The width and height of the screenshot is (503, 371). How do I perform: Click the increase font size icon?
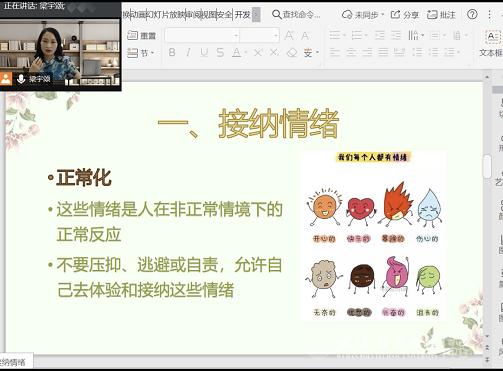tap(289, 35)
